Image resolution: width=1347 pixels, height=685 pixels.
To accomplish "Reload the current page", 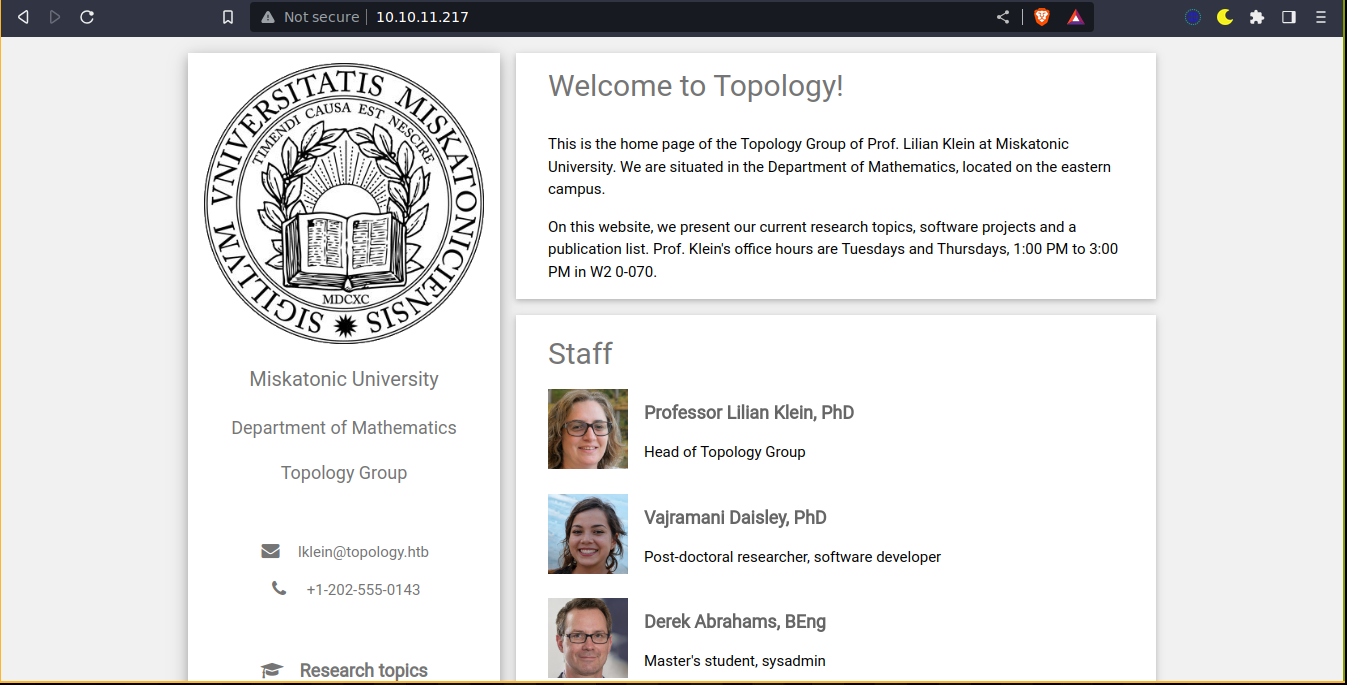I will pyautogui.click(x=87, y=17).
